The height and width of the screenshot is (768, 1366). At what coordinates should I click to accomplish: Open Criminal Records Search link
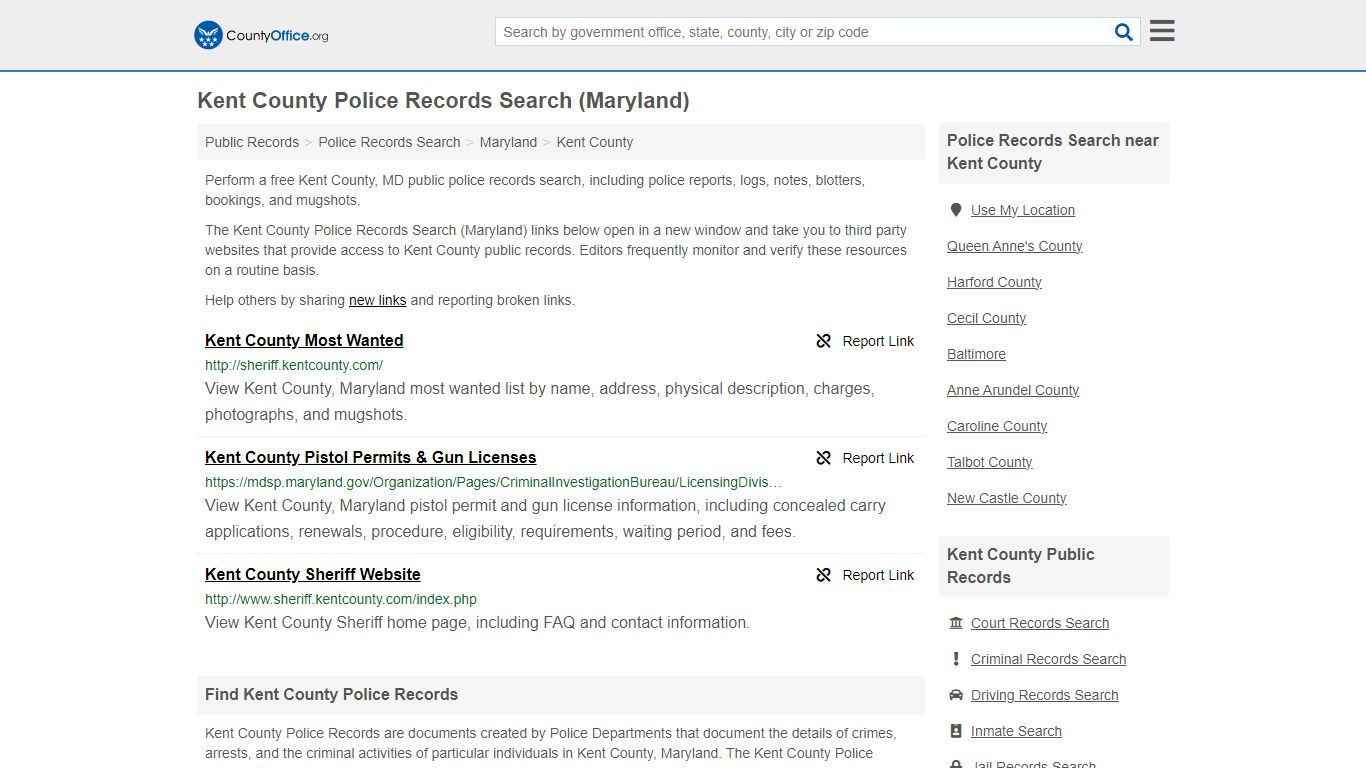1048,659
